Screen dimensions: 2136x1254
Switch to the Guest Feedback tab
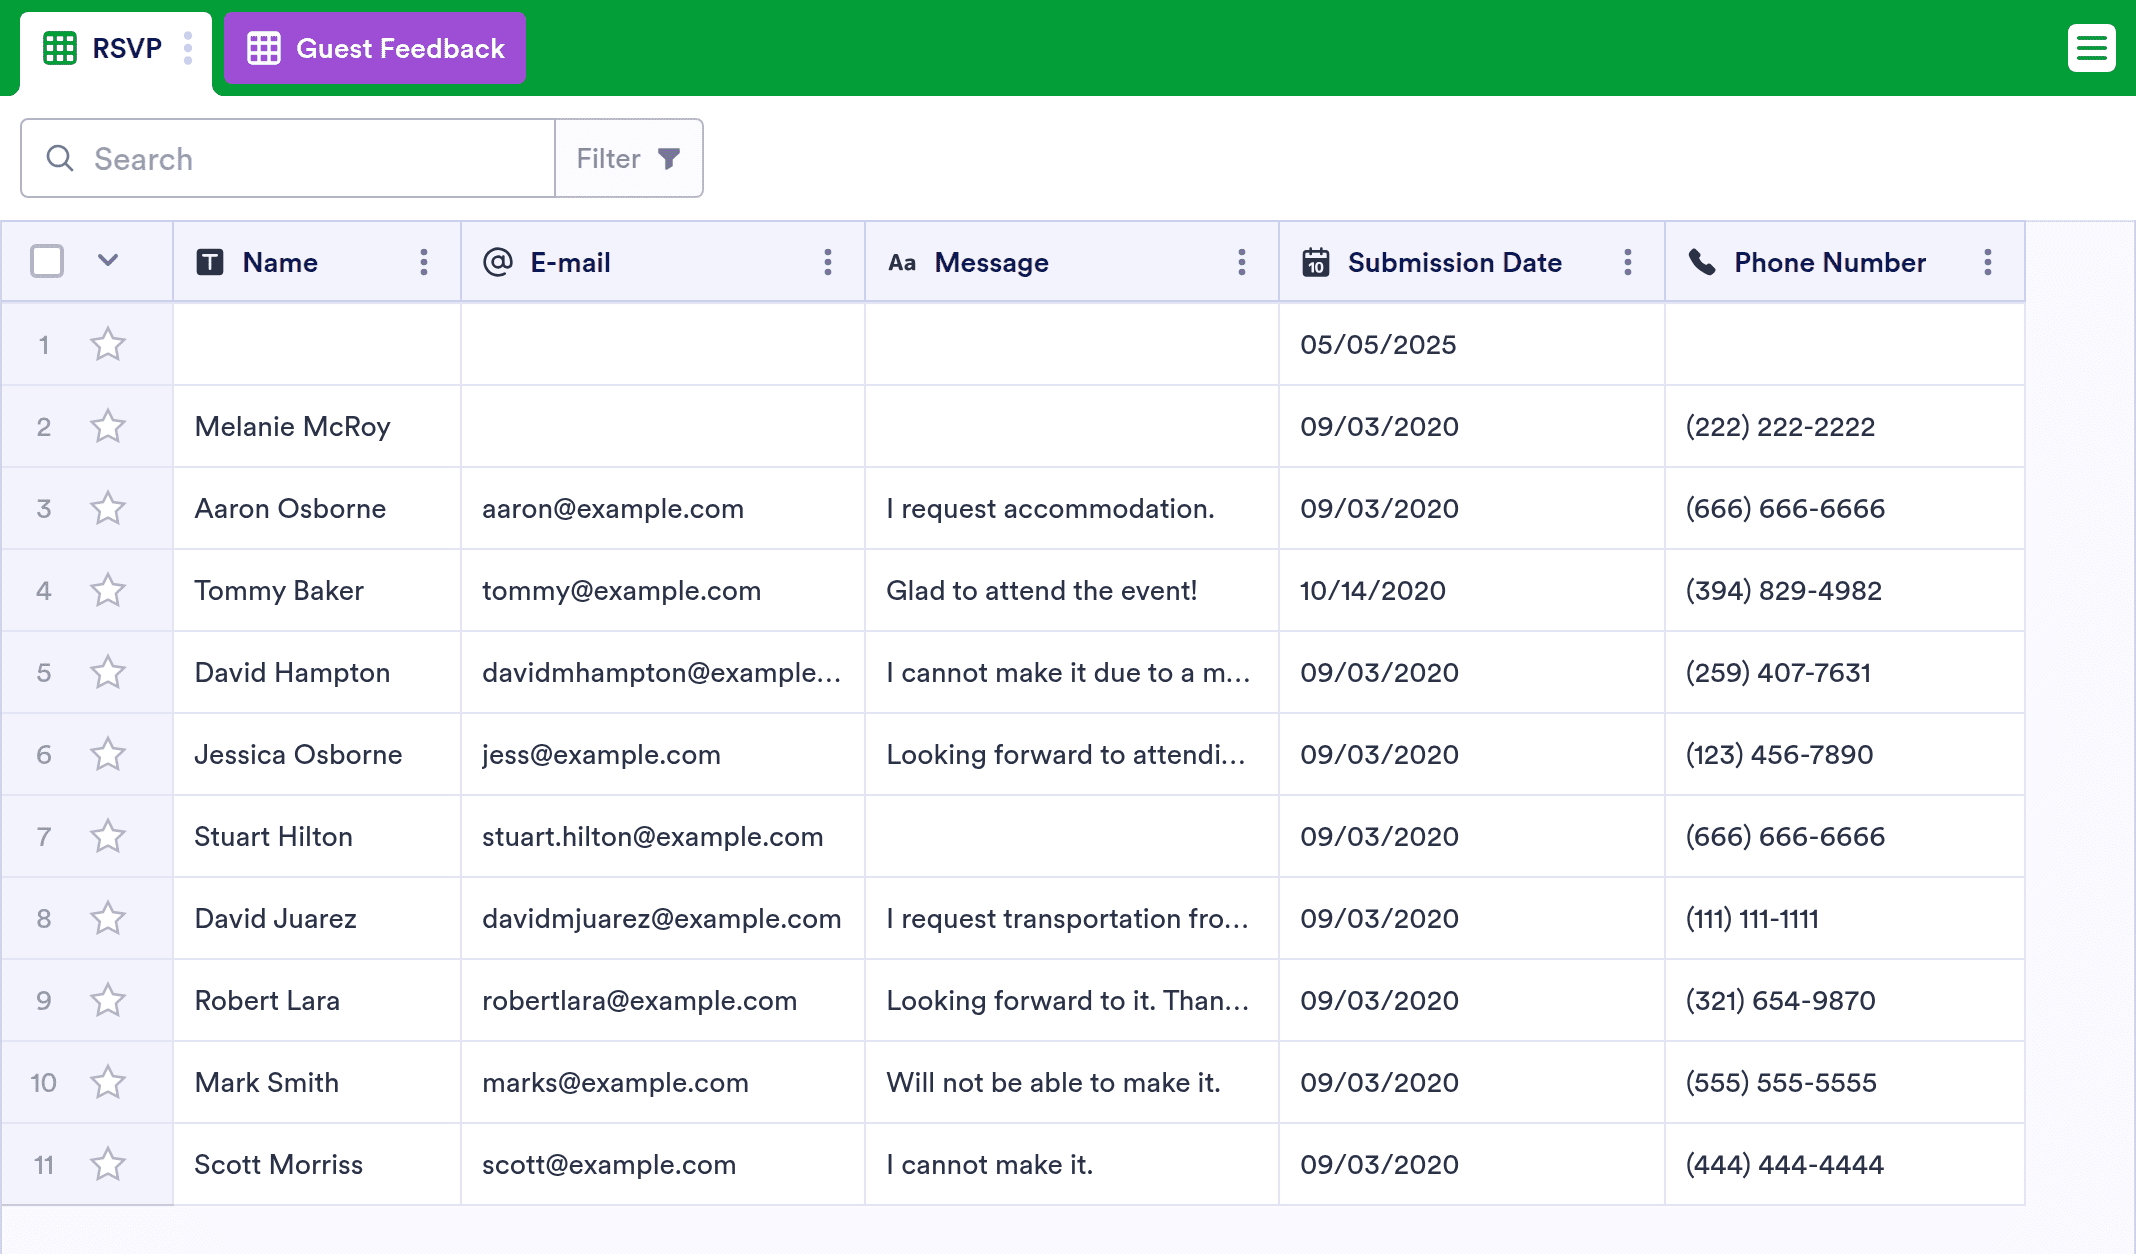(375, 48)
